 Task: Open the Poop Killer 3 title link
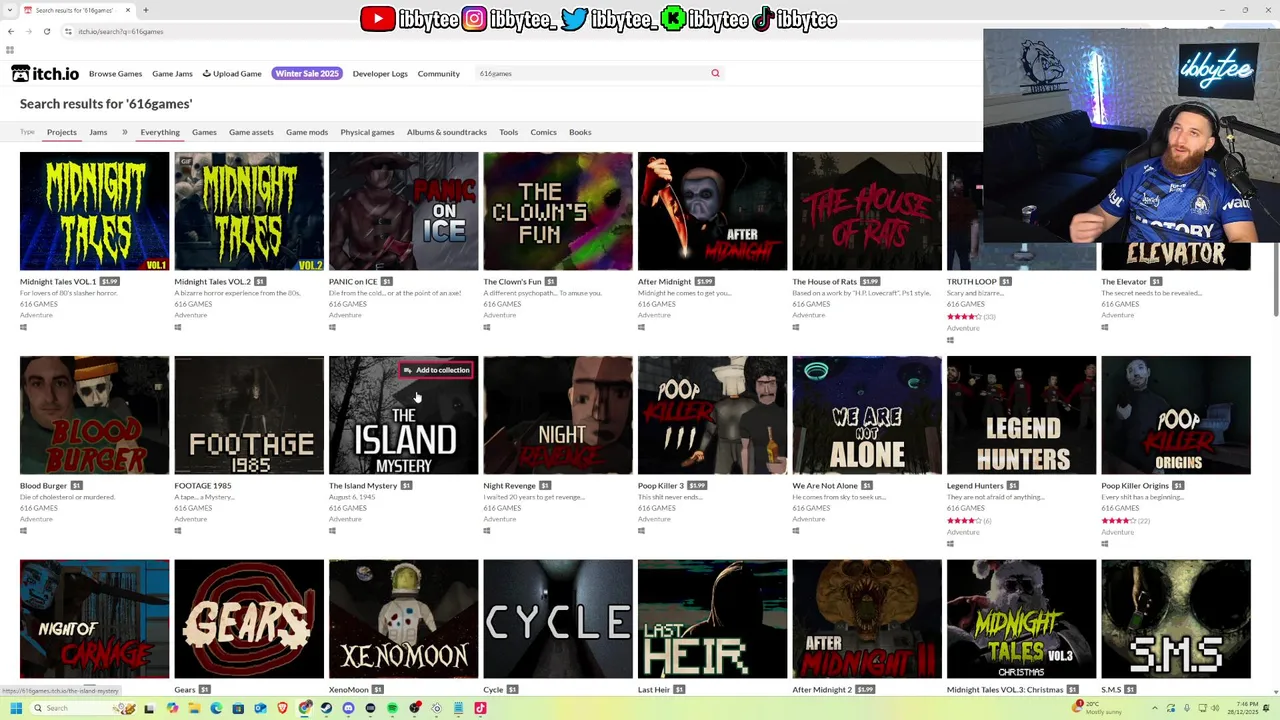coord(661,486)
